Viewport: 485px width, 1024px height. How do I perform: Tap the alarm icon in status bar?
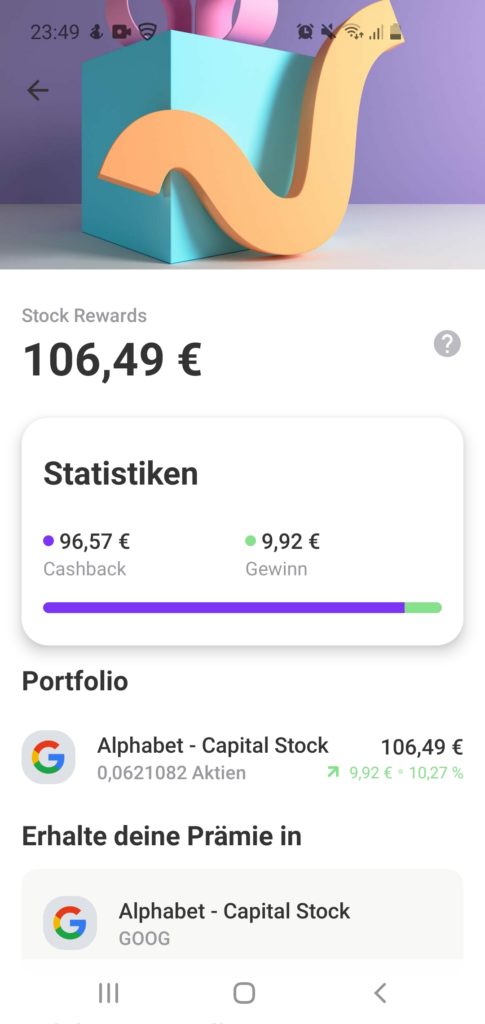(x=305, y=31)
